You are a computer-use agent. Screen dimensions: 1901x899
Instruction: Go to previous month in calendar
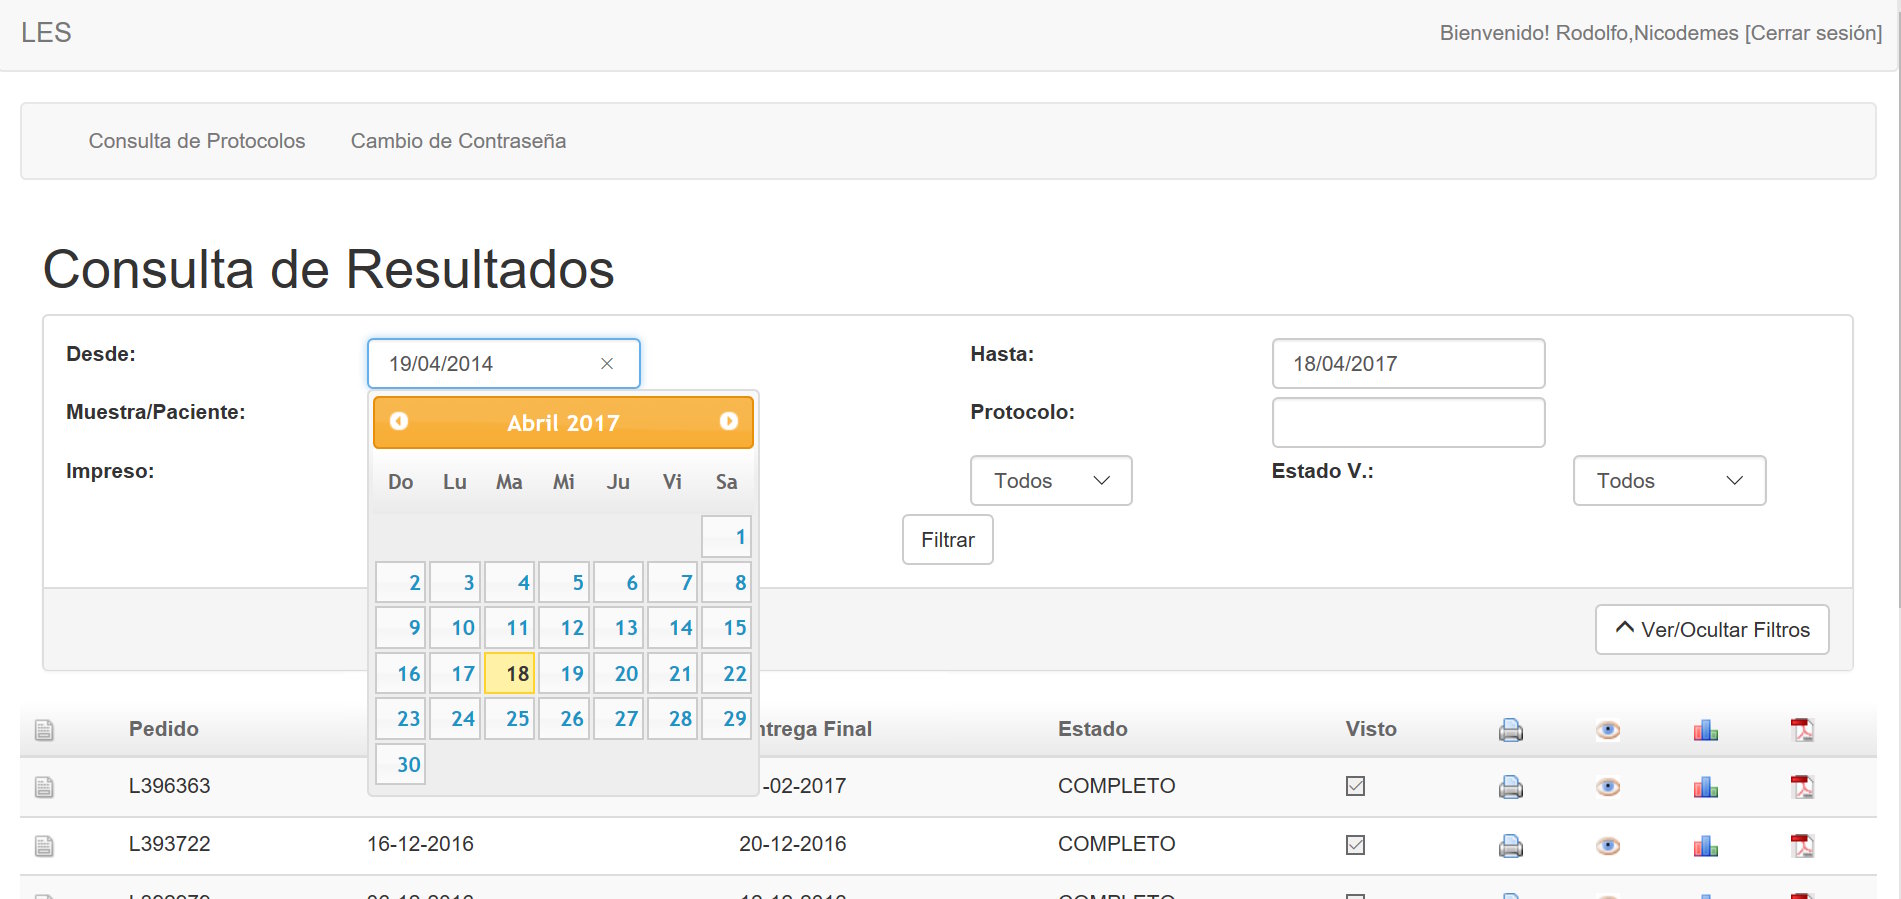pyautogui.click(x=399, y=422)
